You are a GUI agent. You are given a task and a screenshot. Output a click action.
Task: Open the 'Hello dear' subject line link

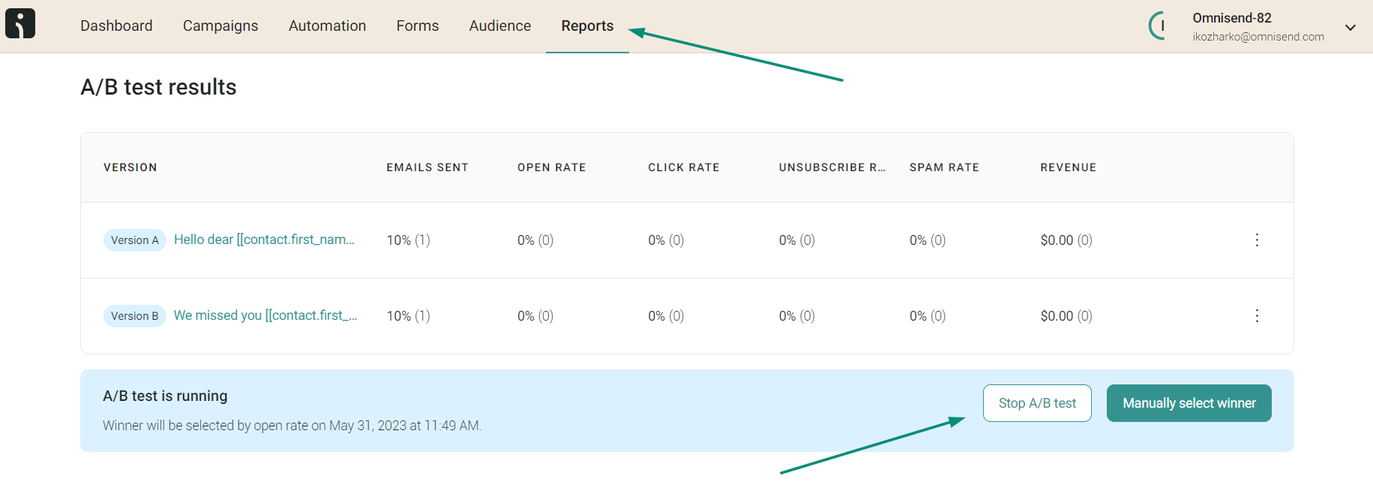pyautogui.click(x=265, y=240)
